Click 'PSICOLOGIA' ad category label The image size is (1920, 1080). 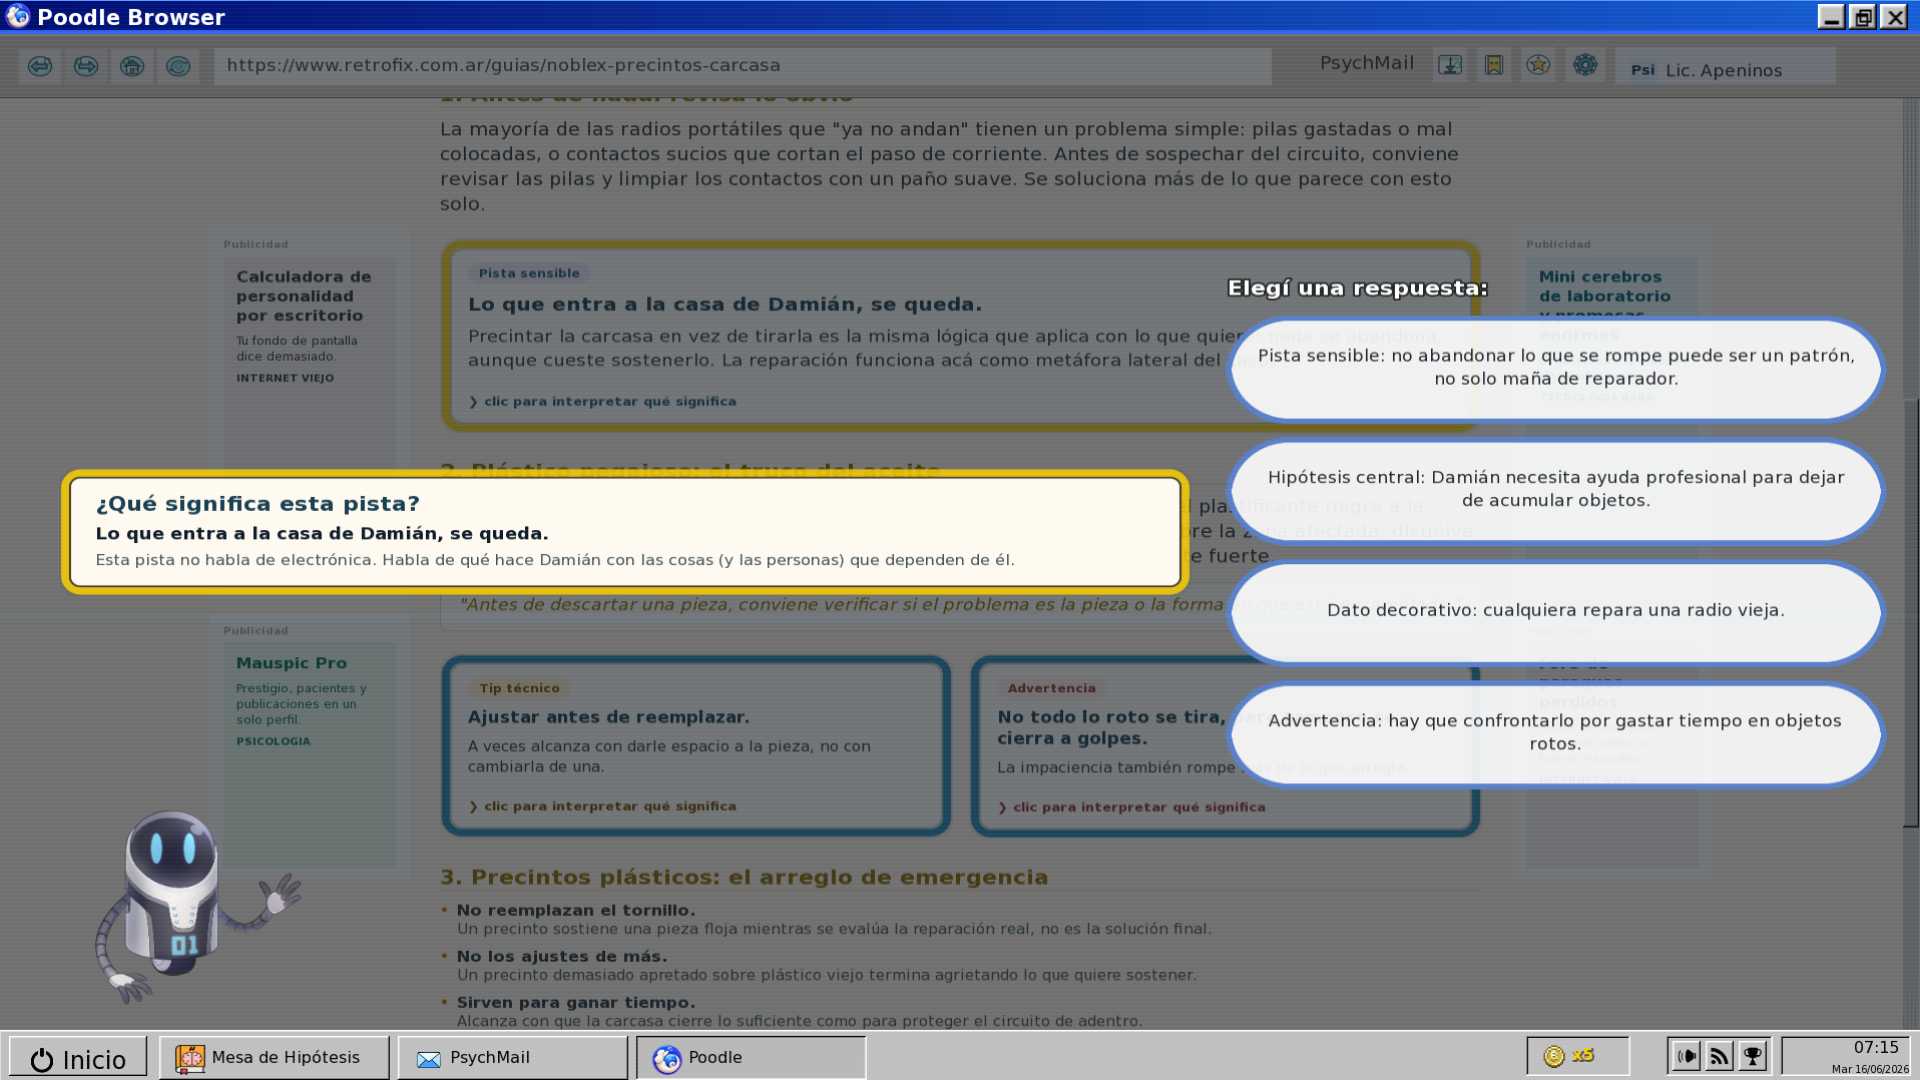point(273,742)
